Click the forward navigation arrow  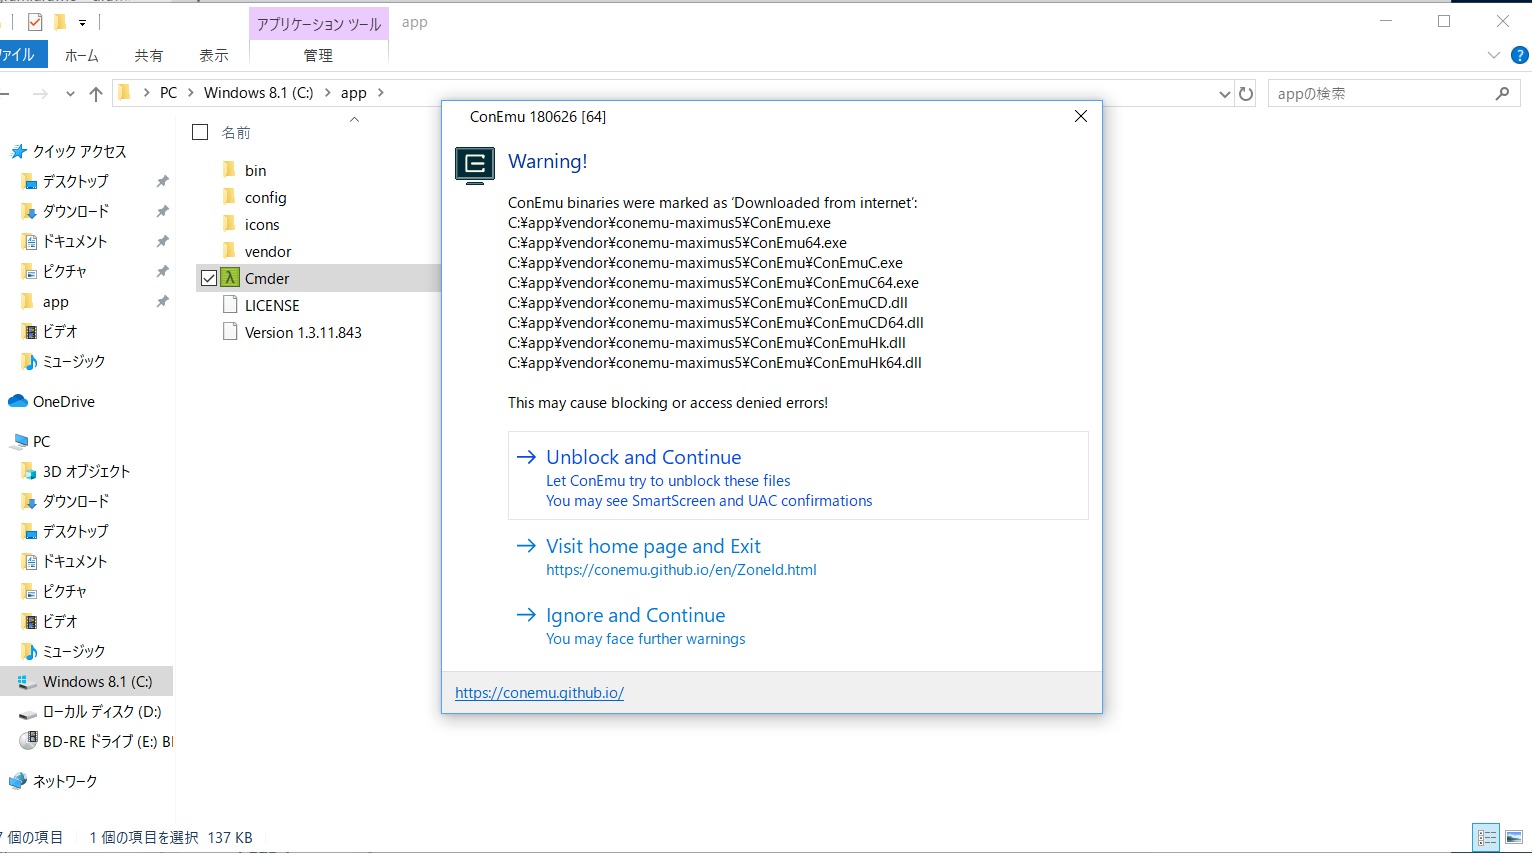(x=40, y=93)
